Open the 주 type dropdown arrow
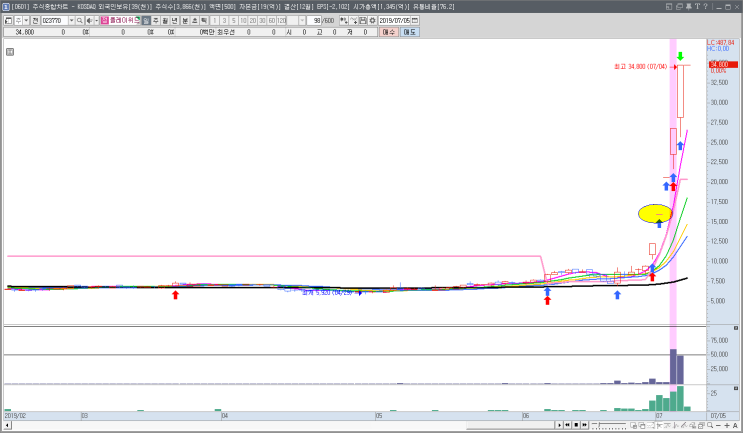The image size is (743, 433). [26, 20]
